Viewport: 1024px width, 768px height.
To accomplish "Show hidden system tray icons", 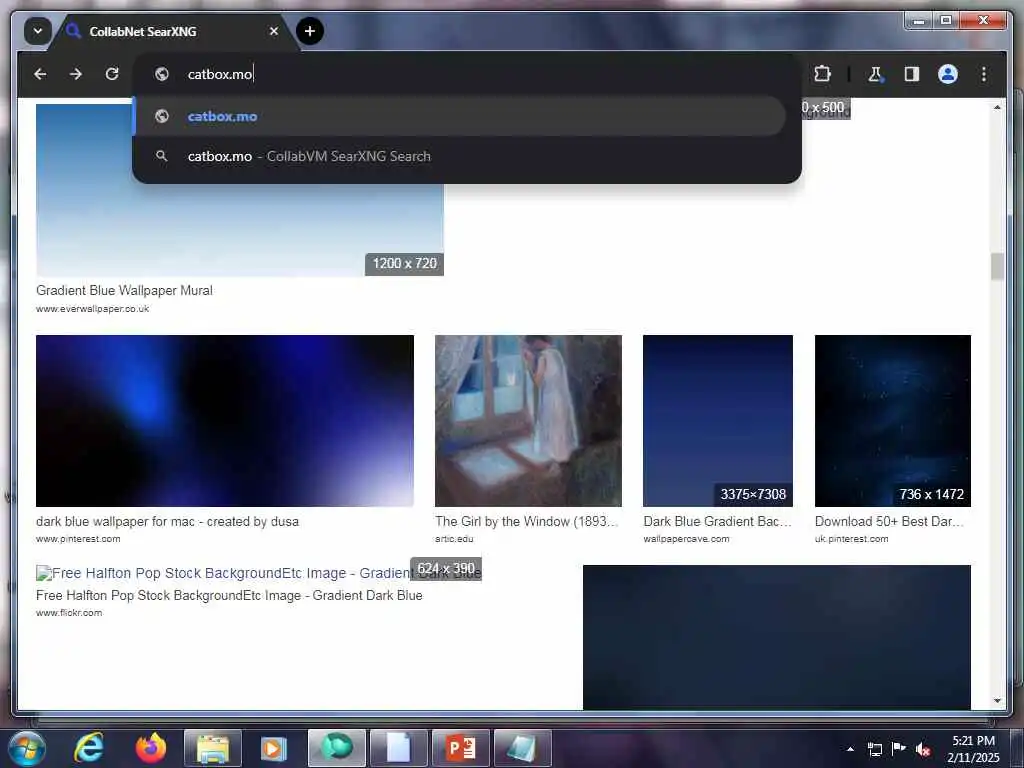I will pos(850,749).
